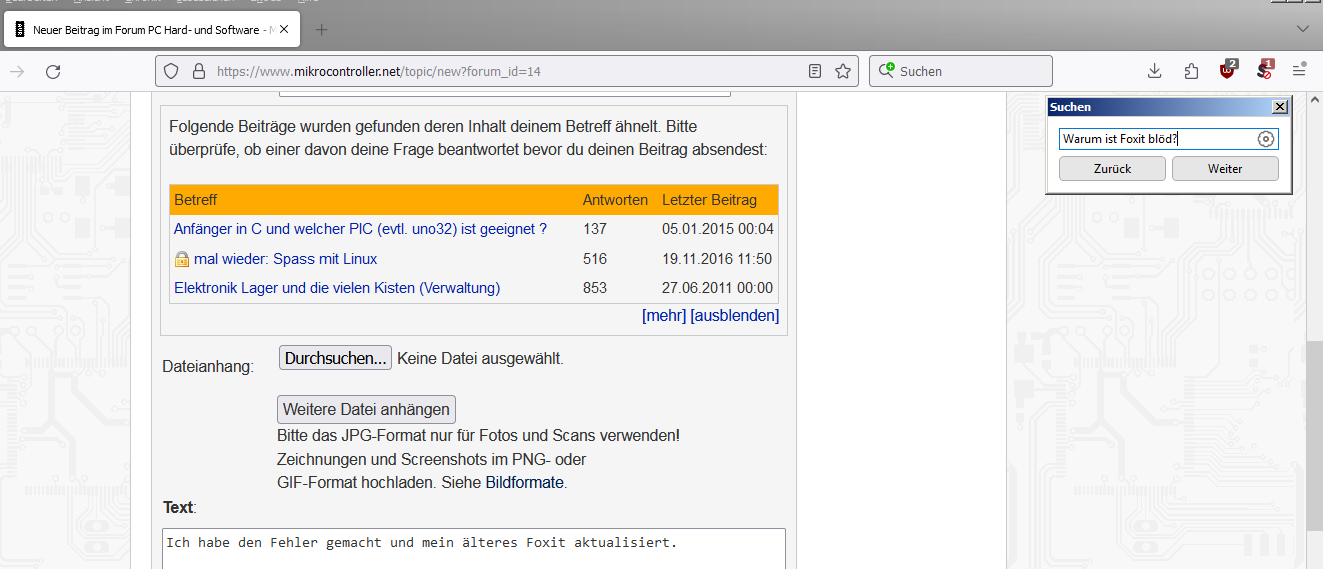The width and height of the screenshot is (1325, 569).
Task: Select the Neuer Beitrag browser tab
Action: 152,29
